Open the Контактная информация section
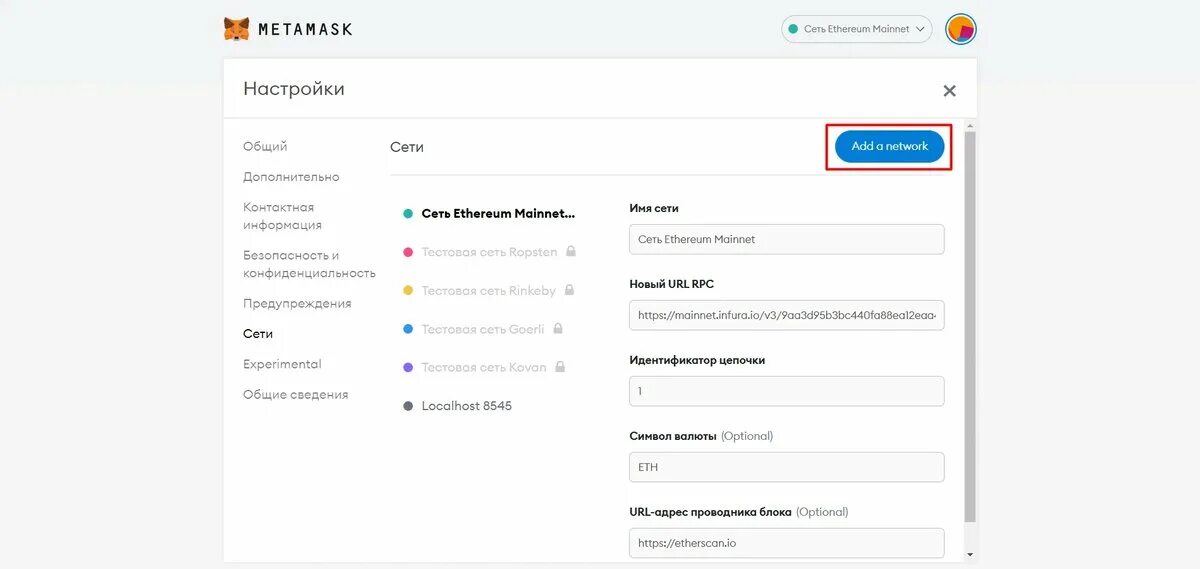1200x569 pixels. [x=282, y=216]
